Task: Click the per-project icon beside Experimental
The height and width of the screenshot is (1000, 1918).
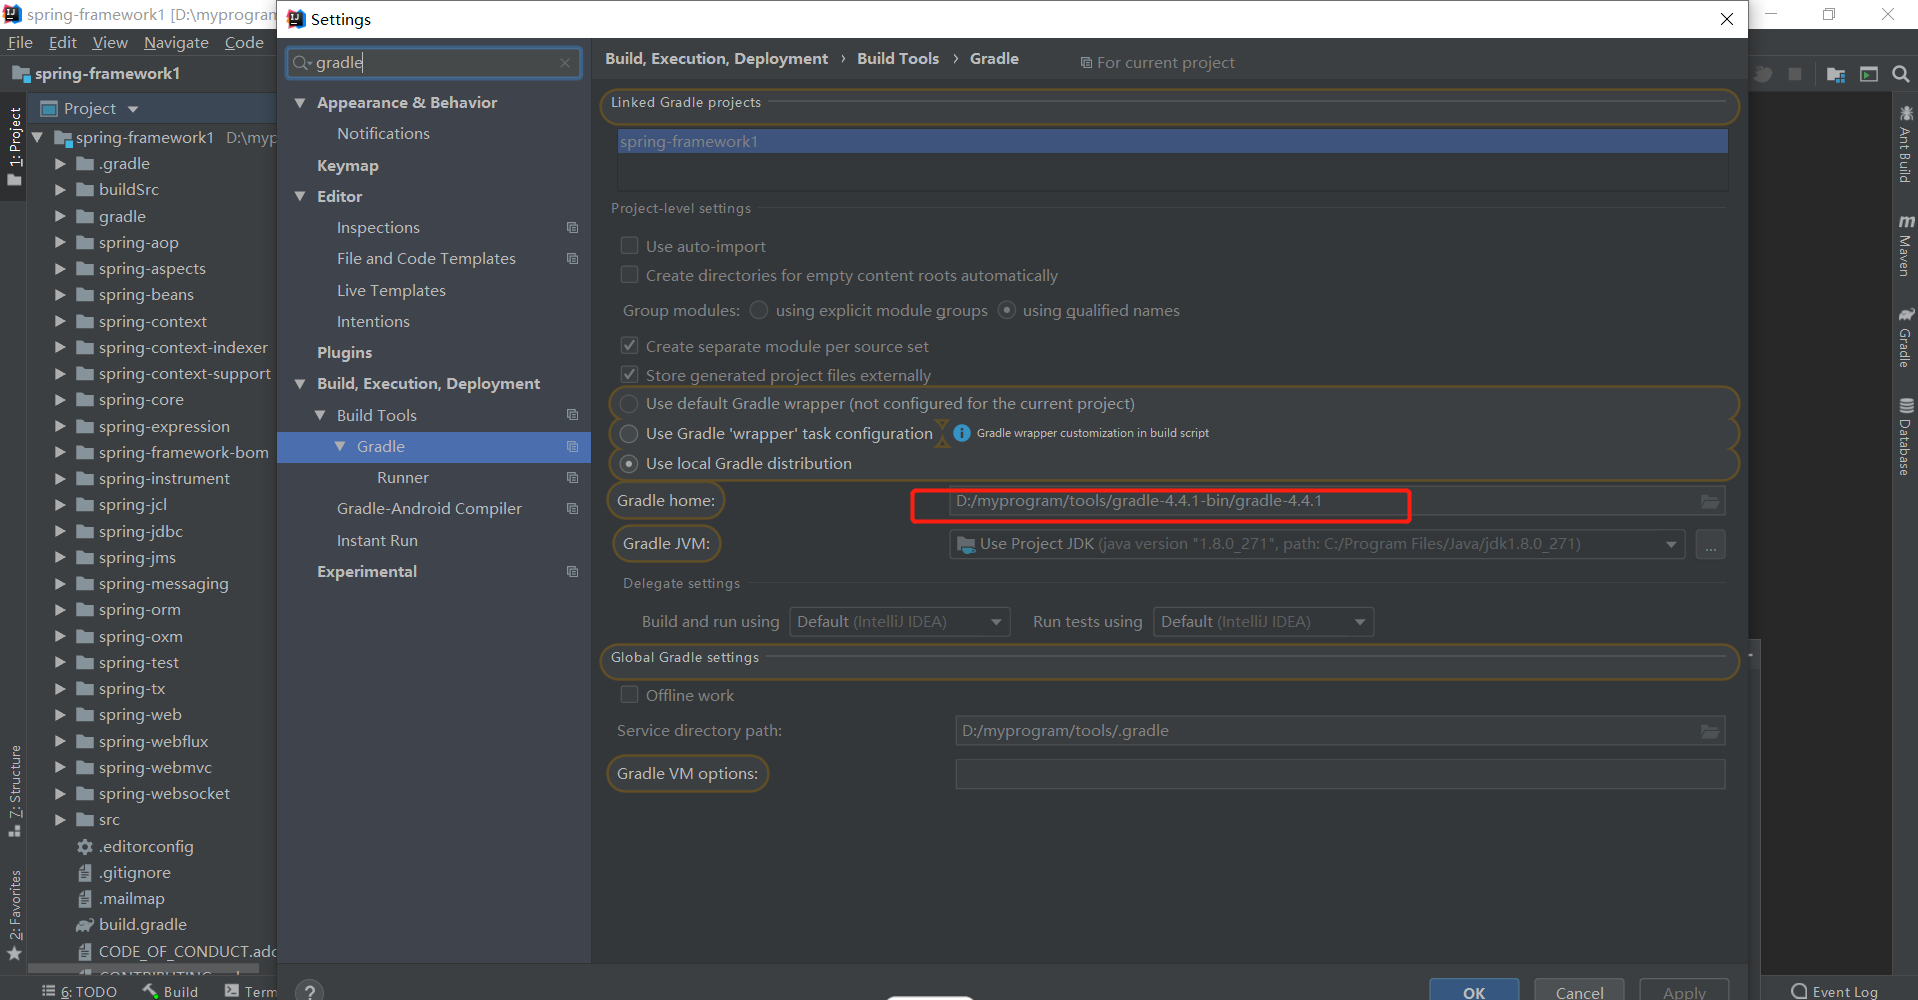Action: point(572,572)
